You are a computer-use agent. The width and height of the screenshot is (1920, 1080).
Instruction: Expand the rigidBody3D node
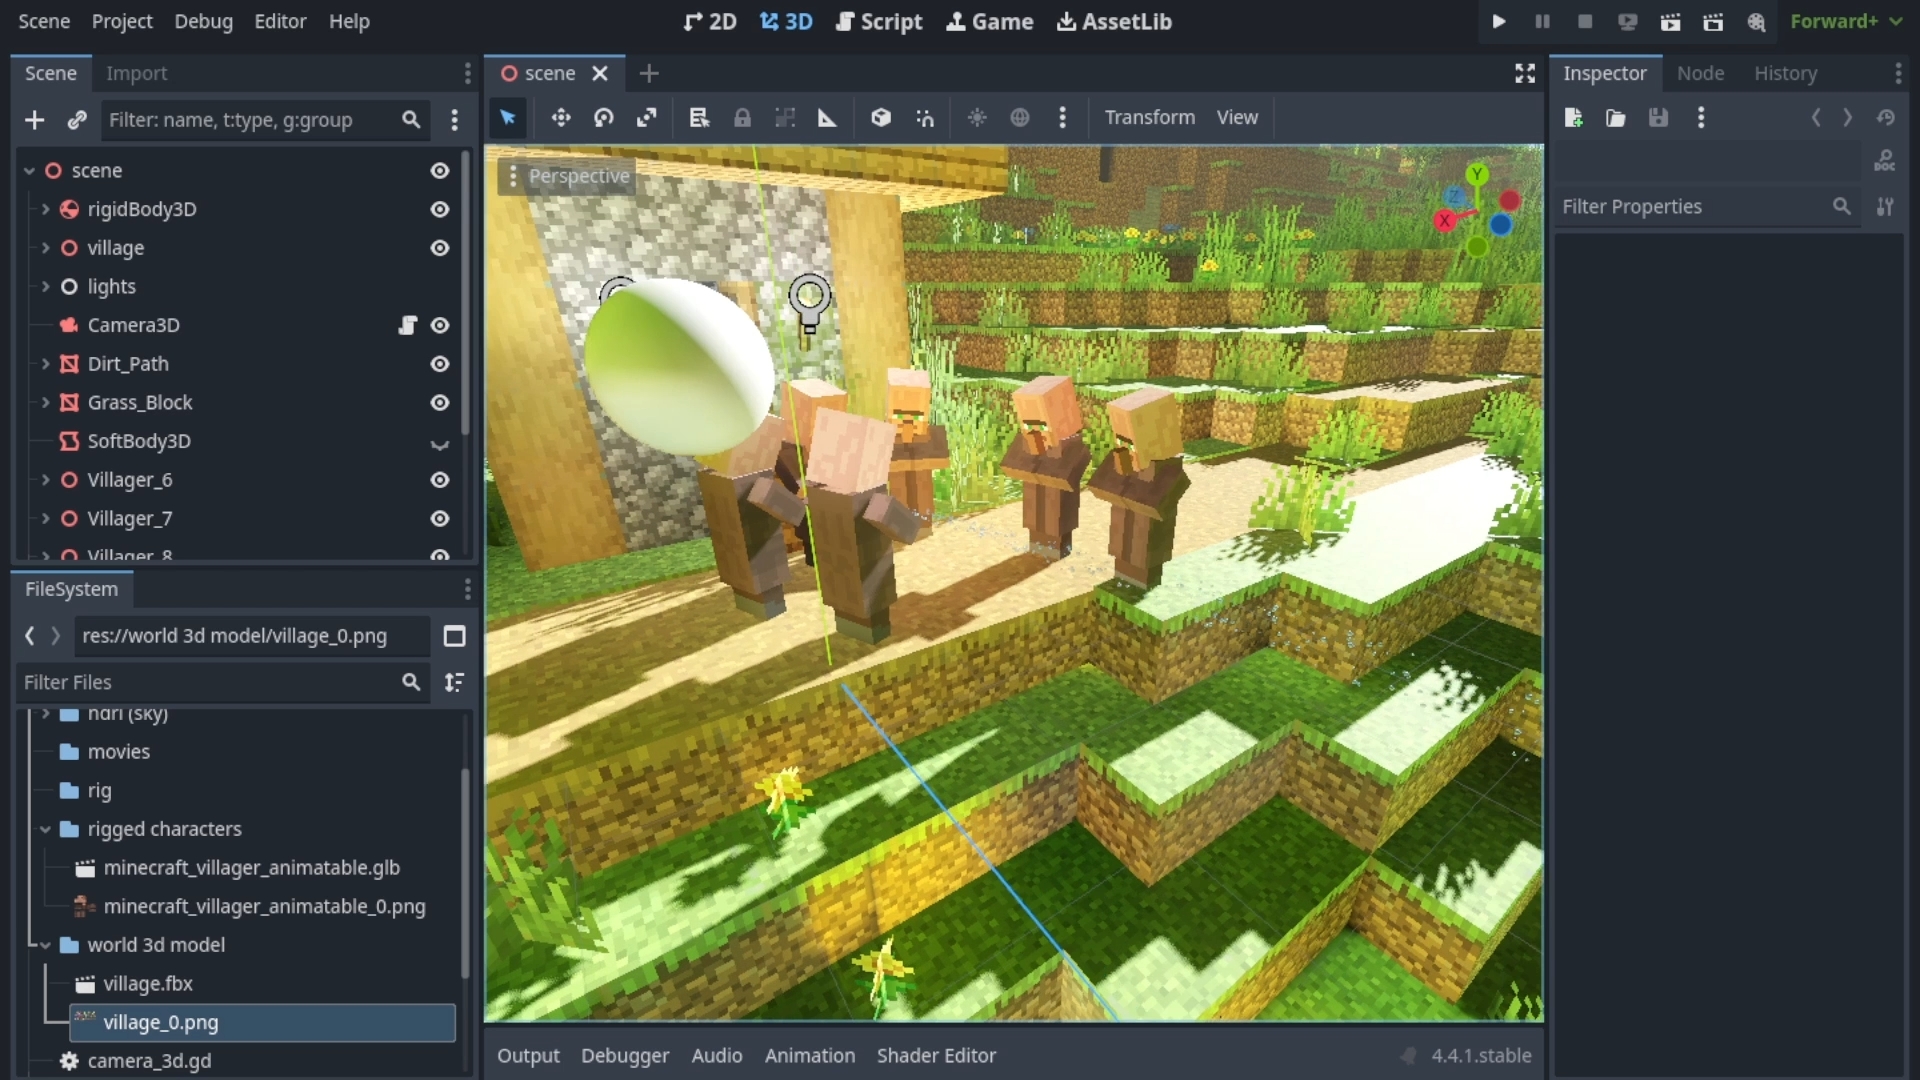coord(46,210)
